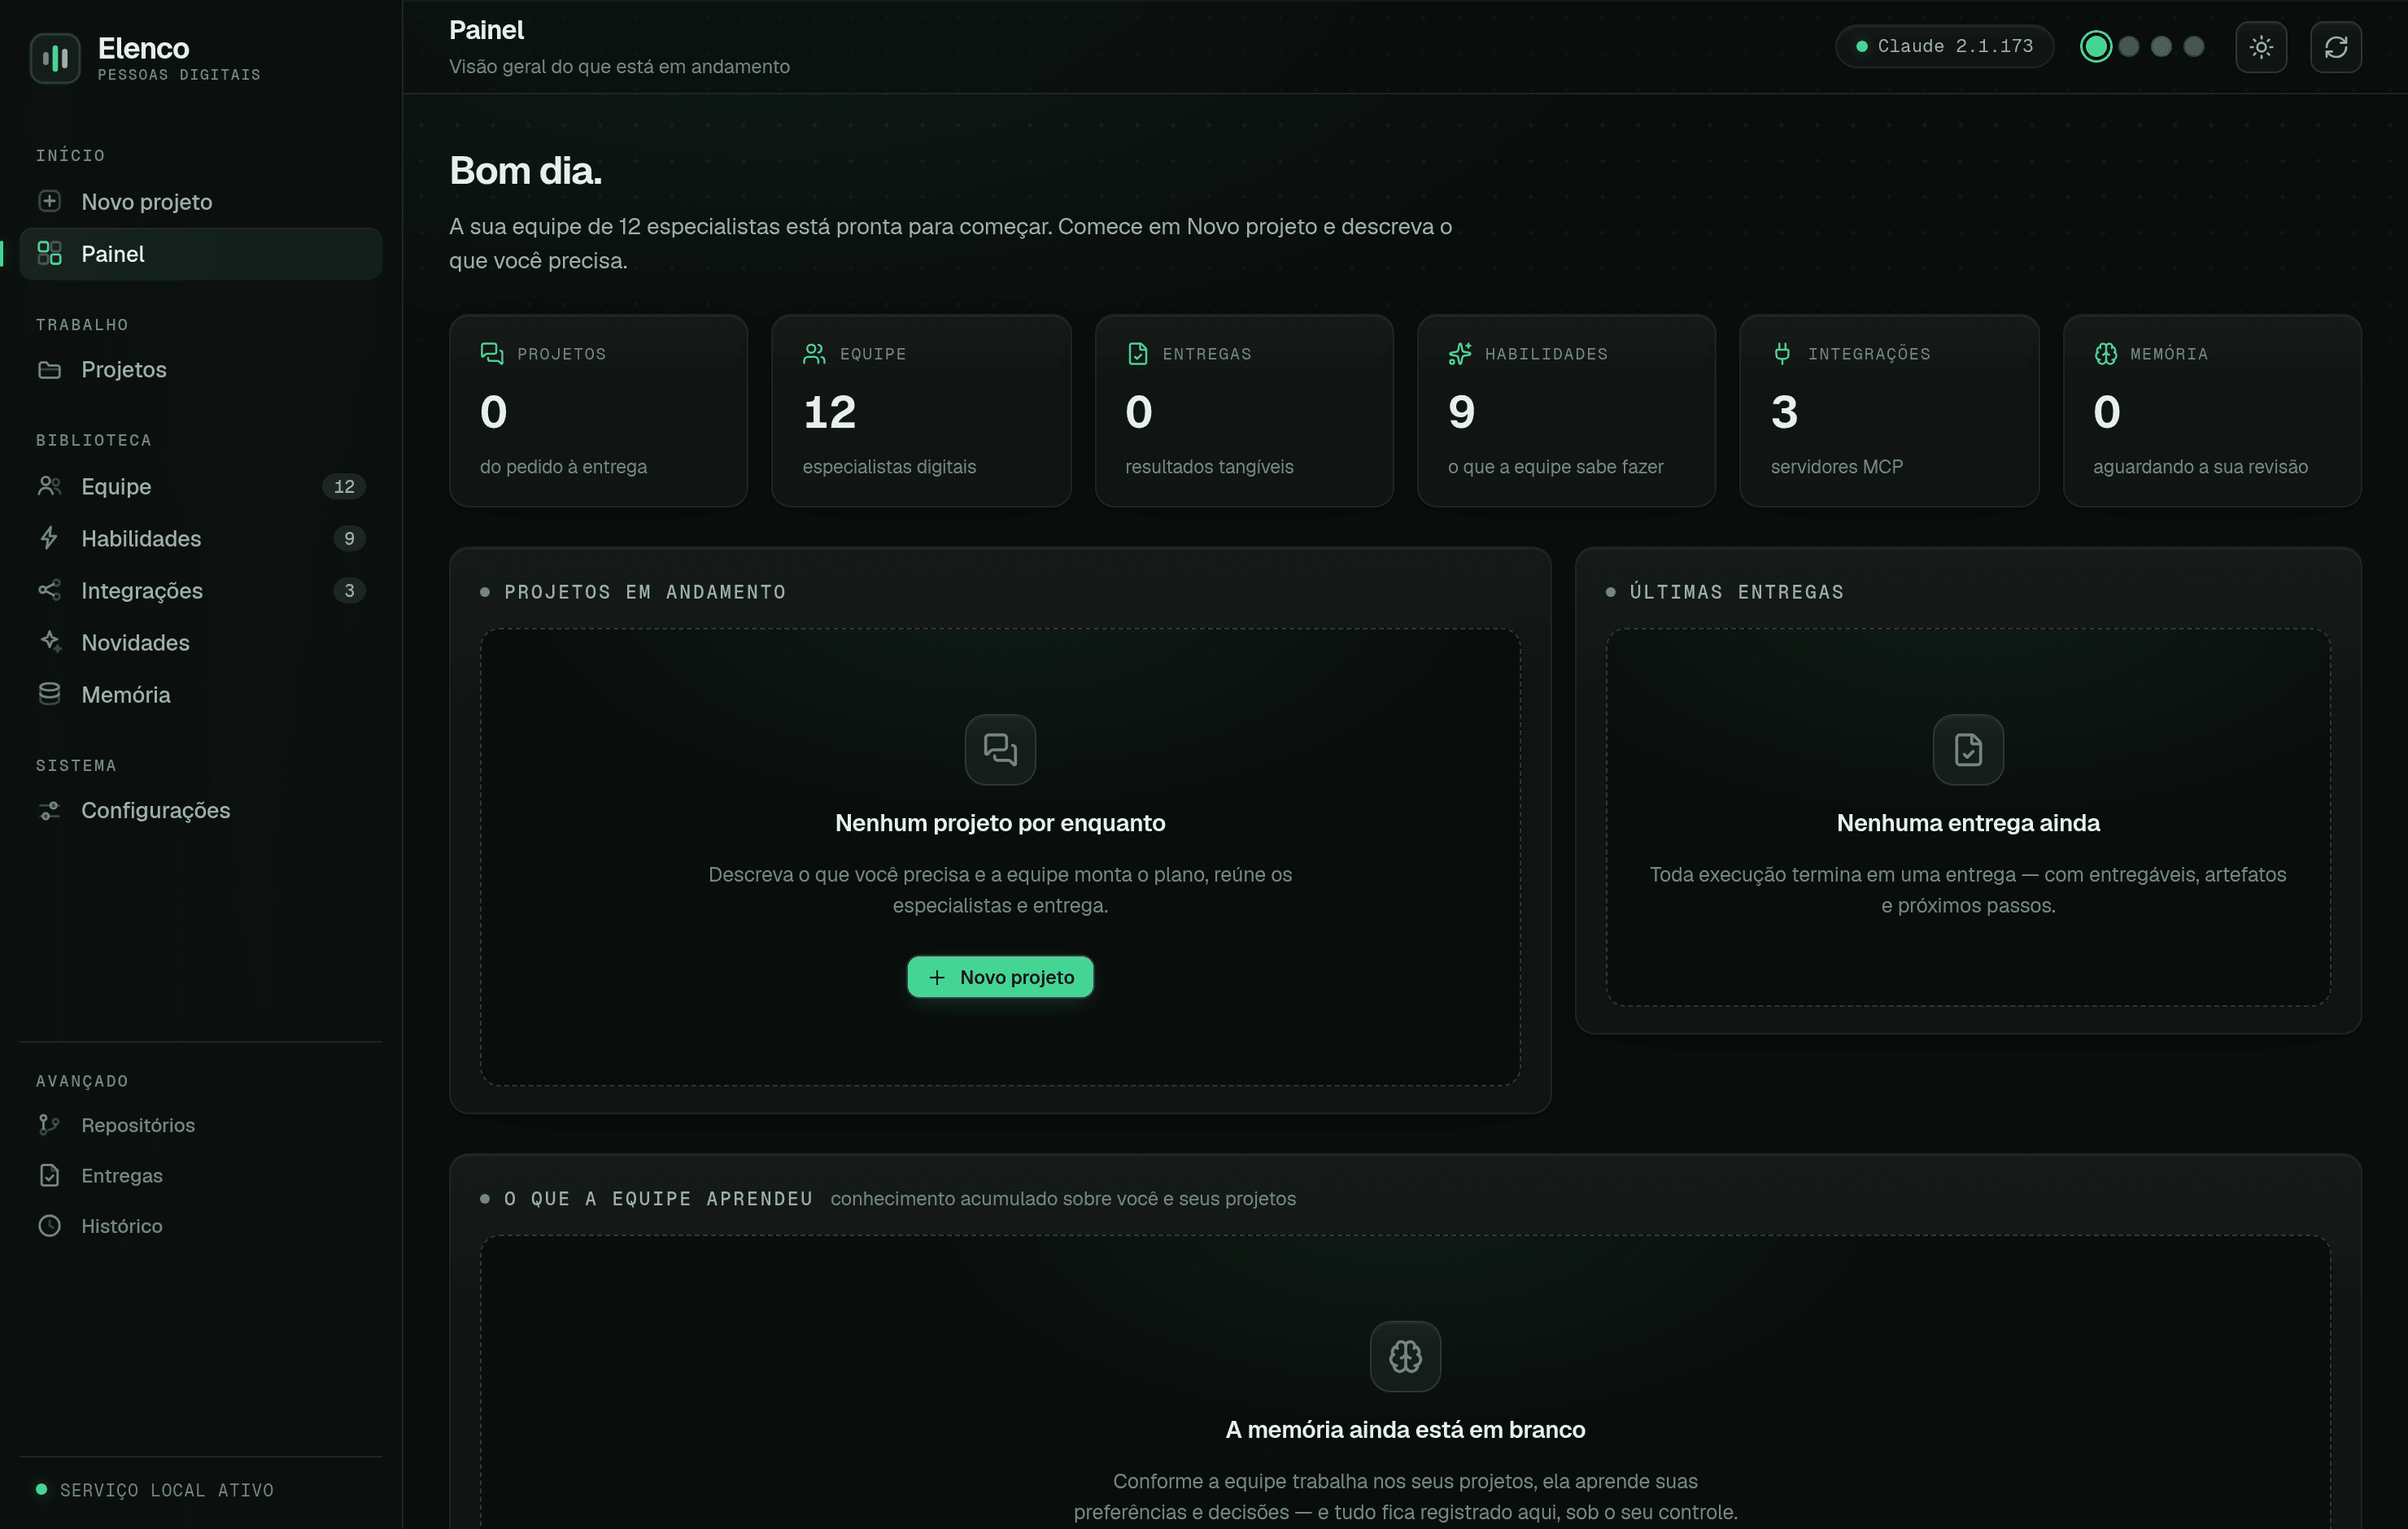
Task: Go to Projetos in sidebar
Action: coord(200,369)
